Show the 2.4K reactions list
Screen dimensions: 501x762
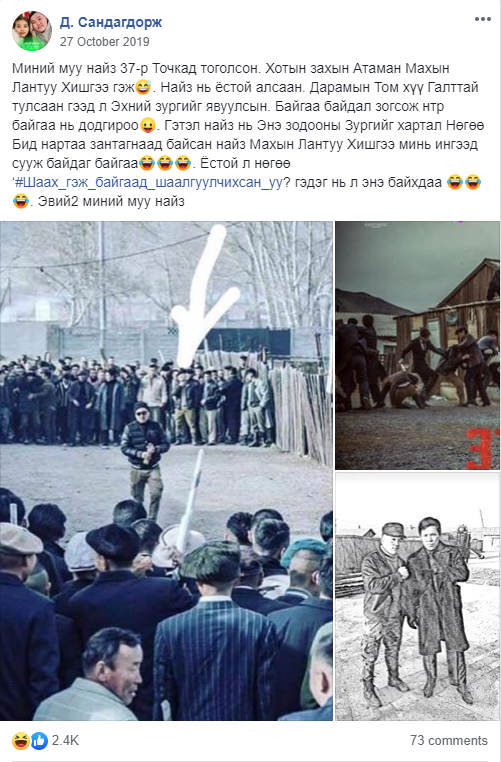click(x=65, y=740)
